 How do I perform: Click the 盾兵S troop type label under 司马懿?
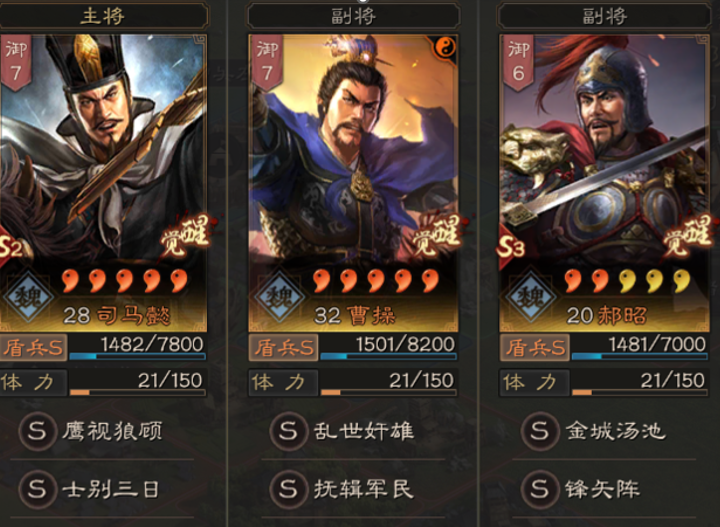33,347
